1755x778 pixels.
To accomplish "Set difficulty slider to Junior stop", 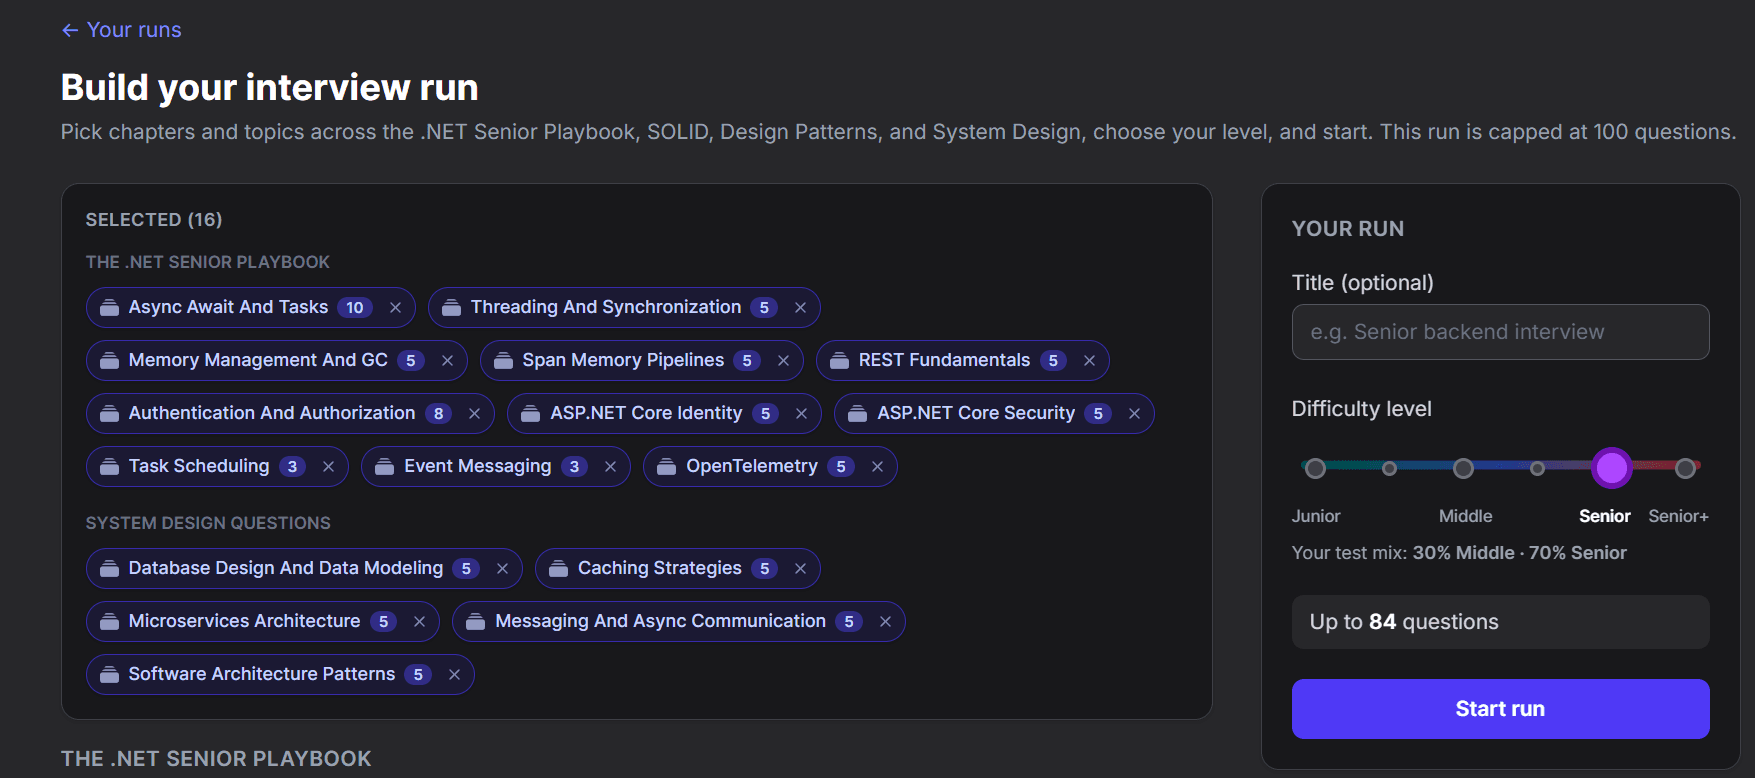I will point(1316,468).
